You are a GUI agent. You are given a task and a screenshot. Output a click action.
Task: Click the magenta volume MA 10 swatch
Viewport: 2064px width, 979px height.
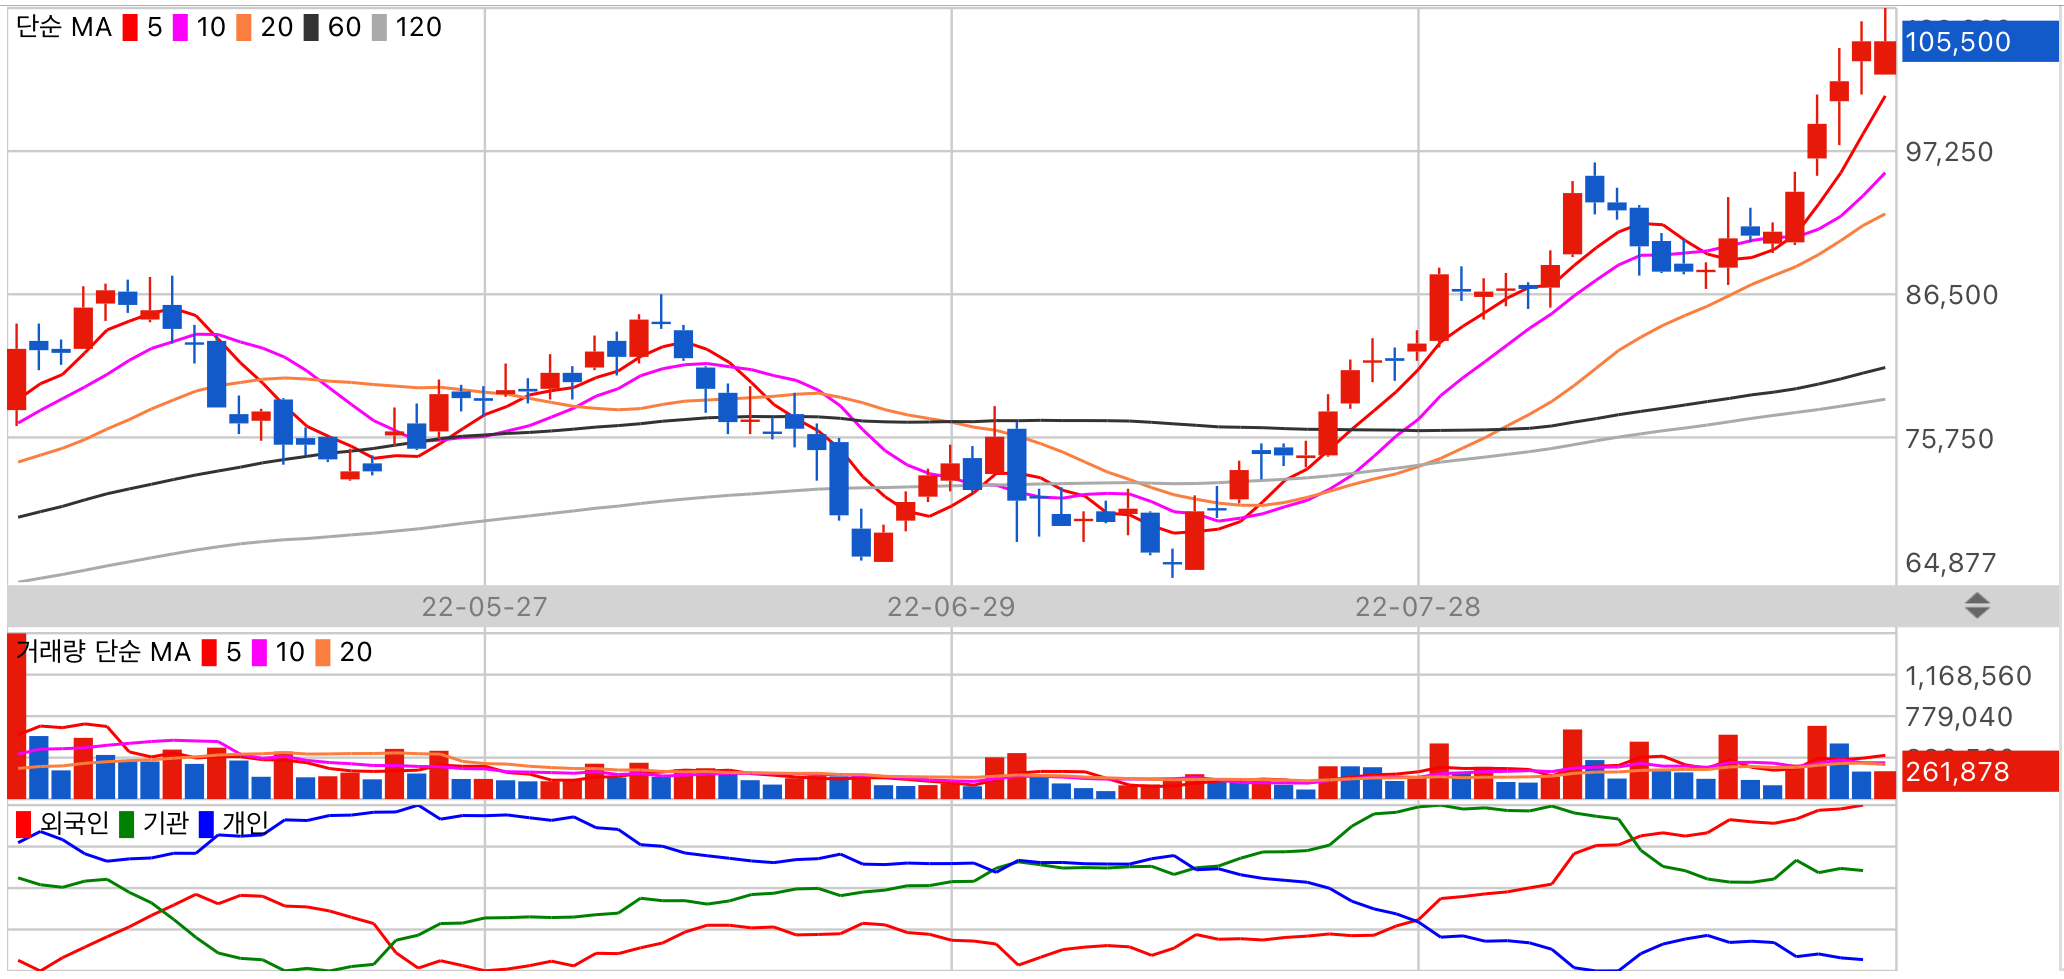pos(259,653)
